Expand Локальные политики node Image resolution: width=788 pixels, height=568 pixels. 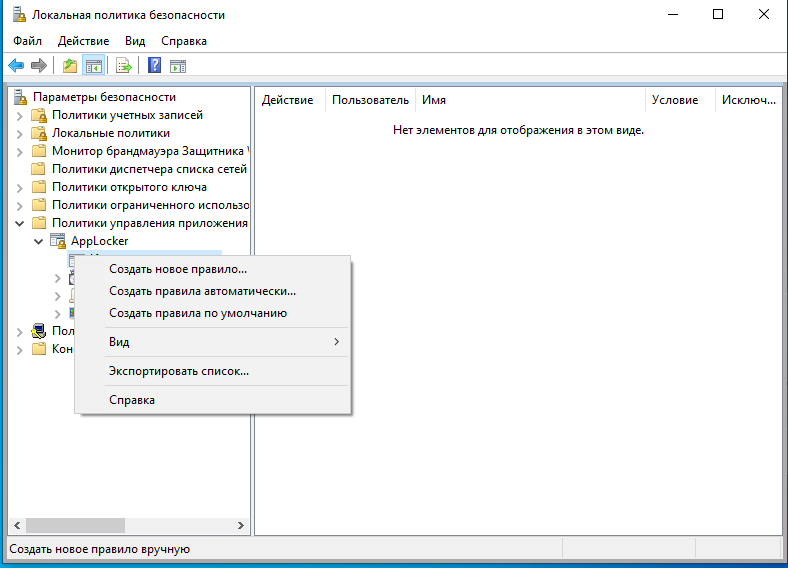pos(20,134)
